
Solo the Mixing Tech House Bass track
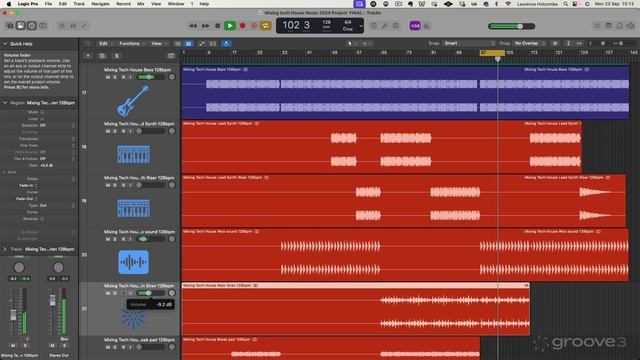pos(115,77)
